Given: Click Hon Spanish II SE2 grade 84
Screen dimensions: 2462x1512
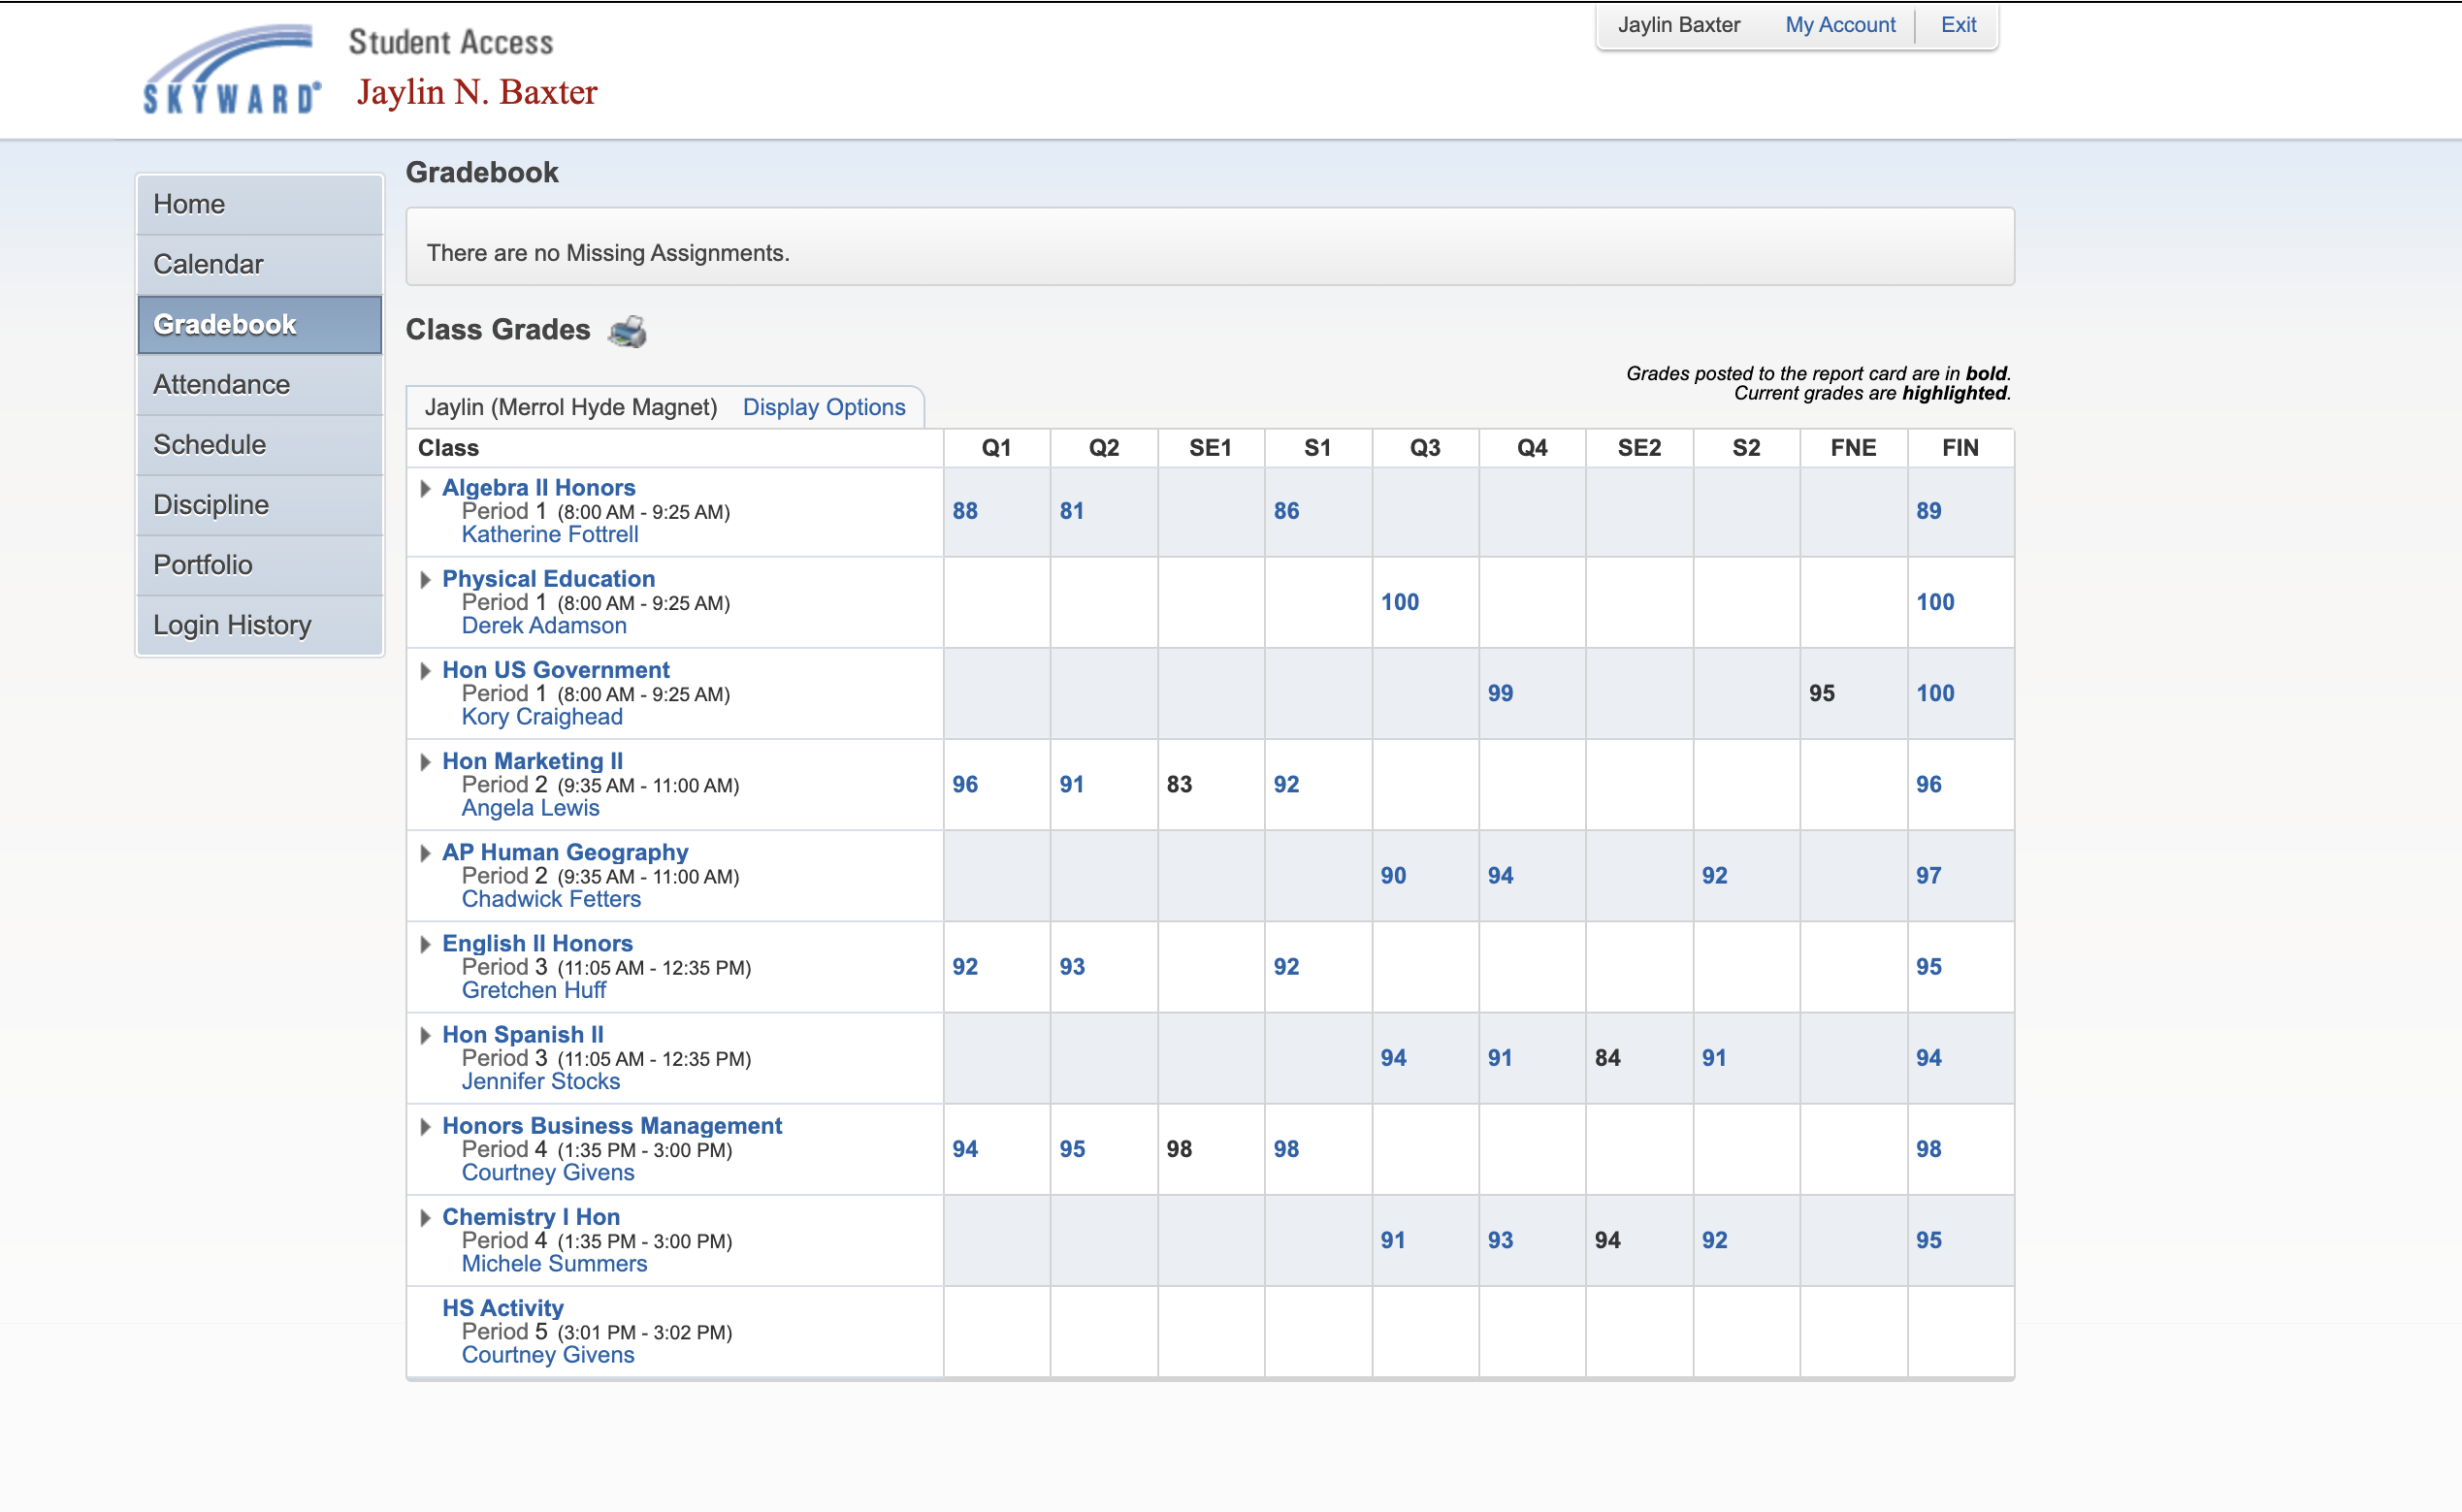Looking at the screenshot, I should [x=1608, y=1058].
